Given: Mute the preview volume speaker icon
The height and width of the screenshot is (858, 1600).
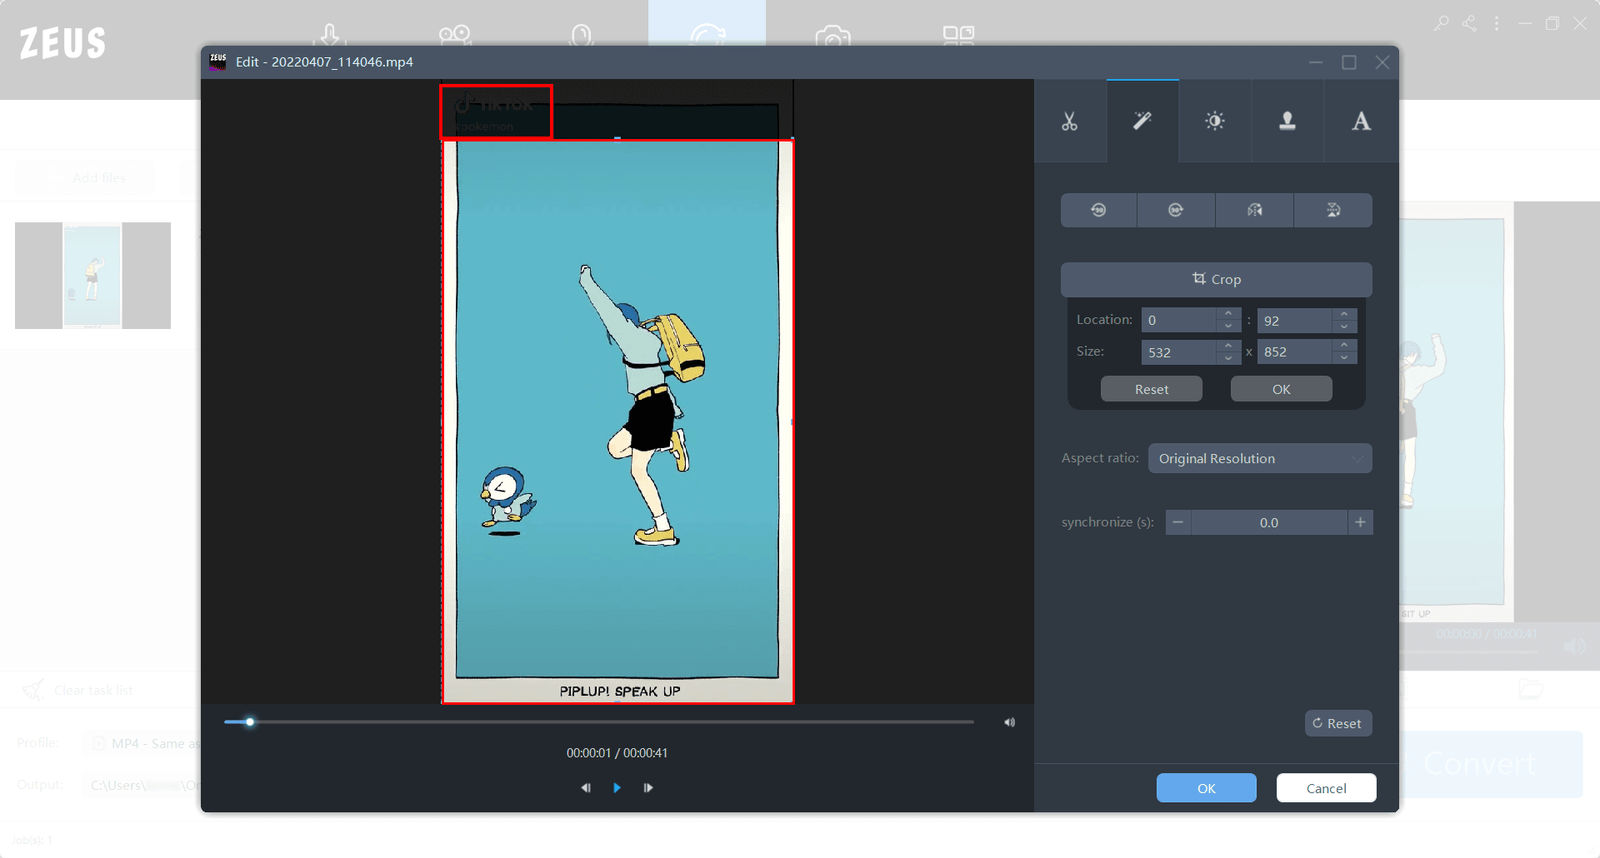Looking at the screenshot, I should pyautogui.click(x=1009, y=722).
